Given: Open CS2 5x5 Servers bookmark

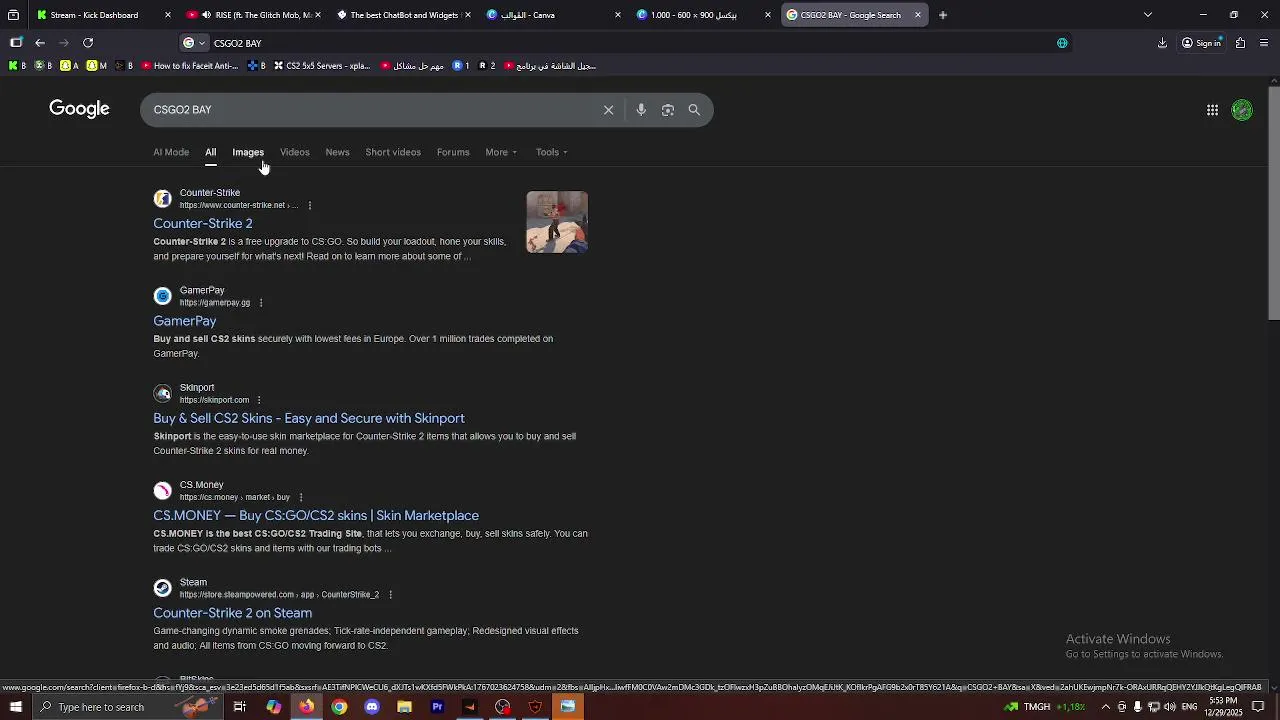Looking at the screenshot, I should (x=321, y=66).
